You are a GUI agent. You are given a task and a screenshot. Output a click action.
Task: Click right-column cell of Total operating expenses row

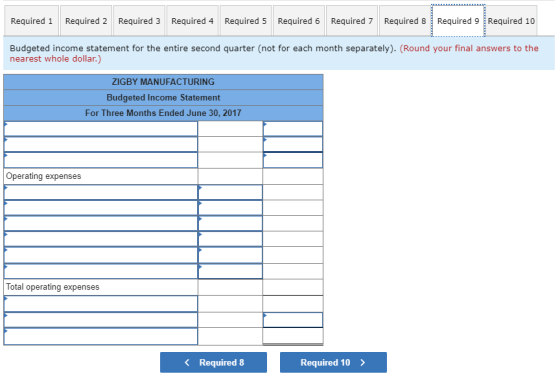293,287
